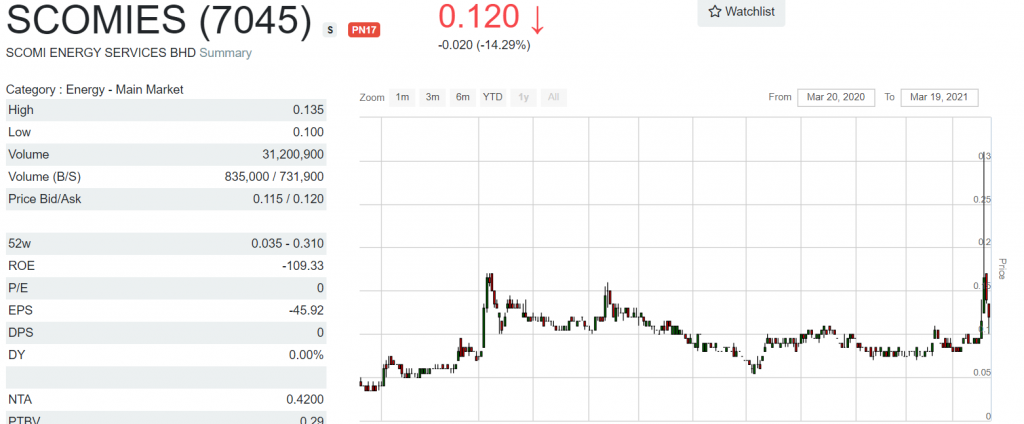Click the EPS value -45.92
The image size is (1024, 424).
[x=306, y=310]
